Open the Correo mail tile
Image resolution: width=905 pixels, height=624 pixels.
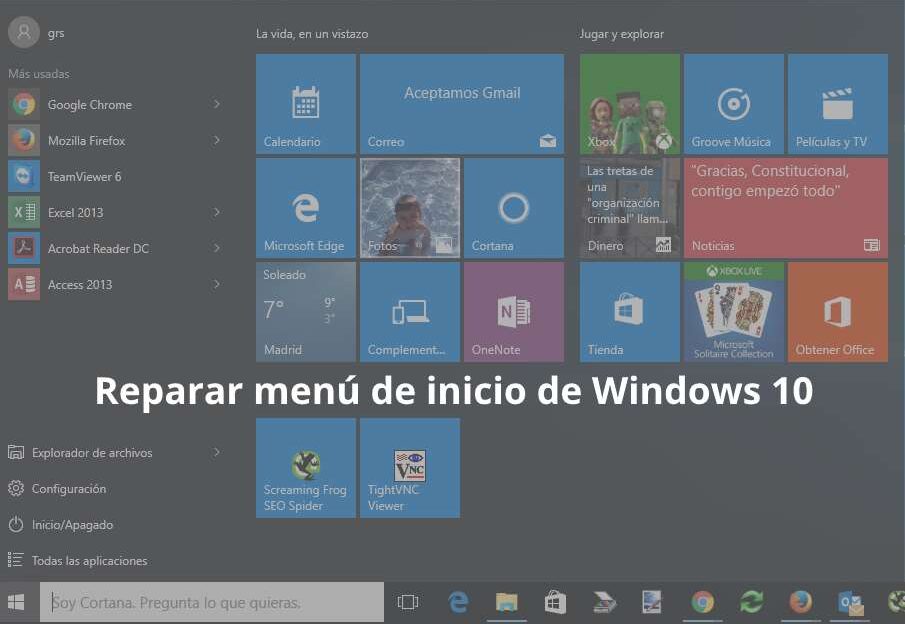462,104
